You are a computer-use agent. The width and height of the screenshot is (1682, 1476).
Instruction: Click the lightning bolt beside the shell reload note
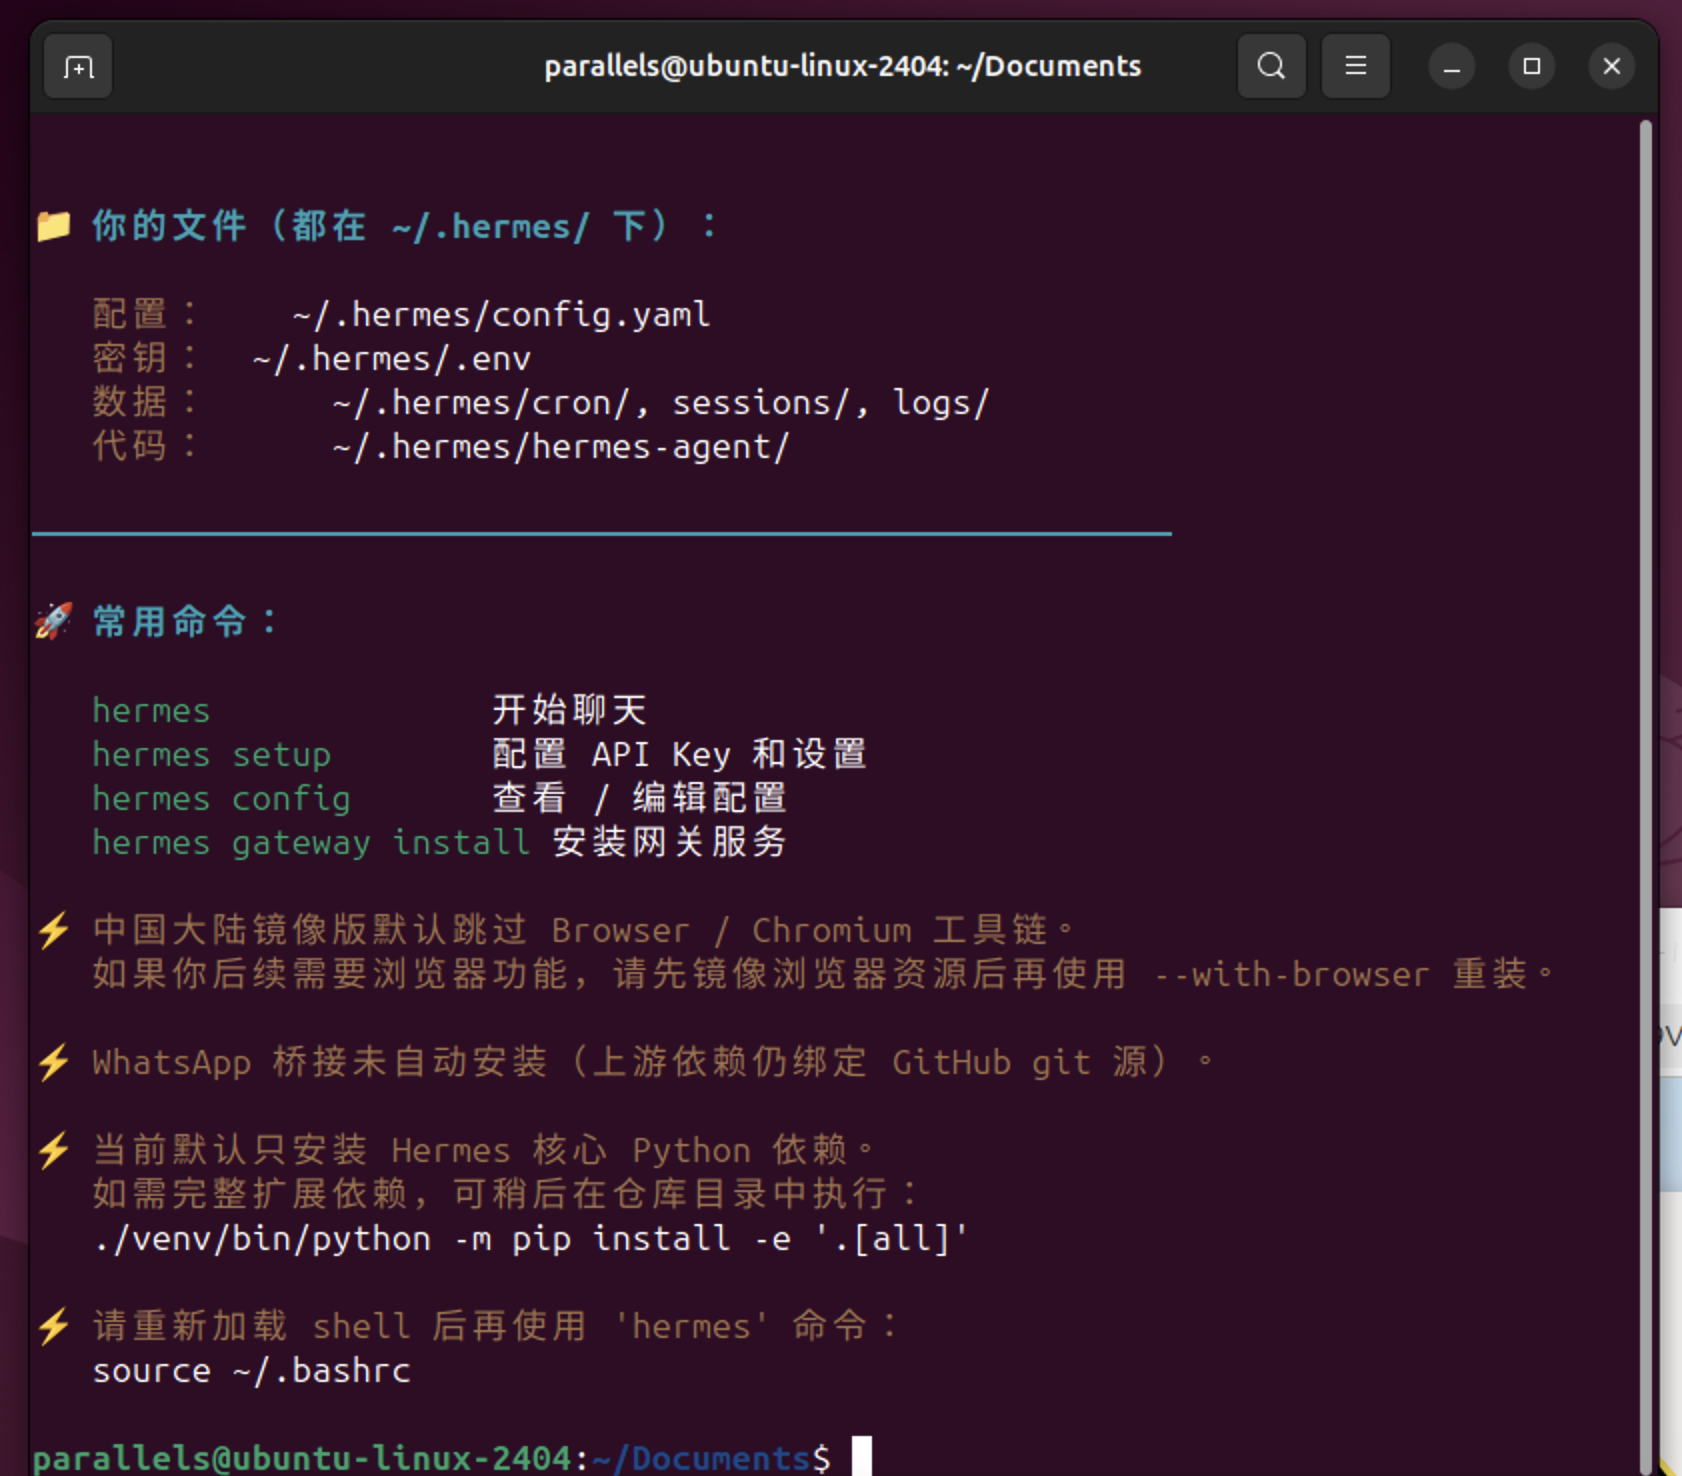(54, 1326)
